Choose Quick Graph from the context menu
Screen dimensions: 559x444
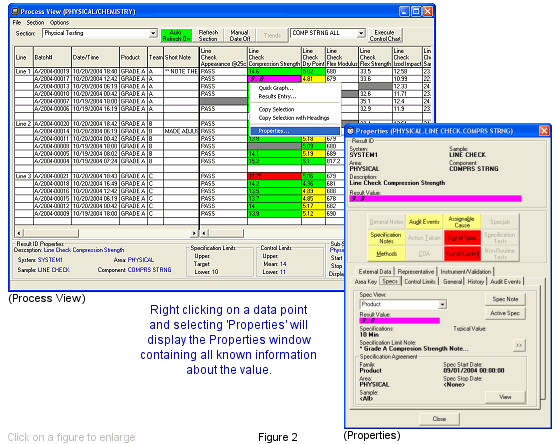(x=276, y=88)
